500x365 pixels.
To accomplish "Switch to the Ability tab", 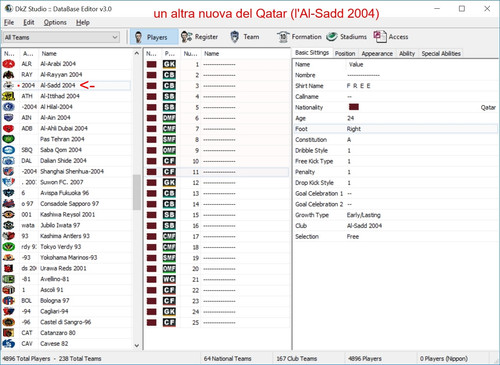I will click(x=407, y=53).
